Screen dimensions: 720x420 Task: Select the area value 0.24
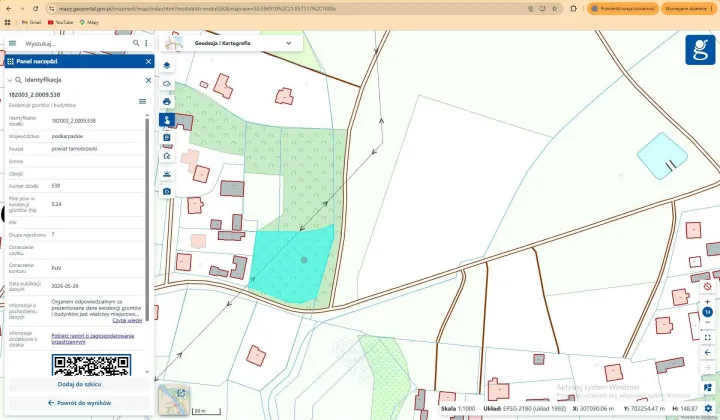tap(56, 204)
